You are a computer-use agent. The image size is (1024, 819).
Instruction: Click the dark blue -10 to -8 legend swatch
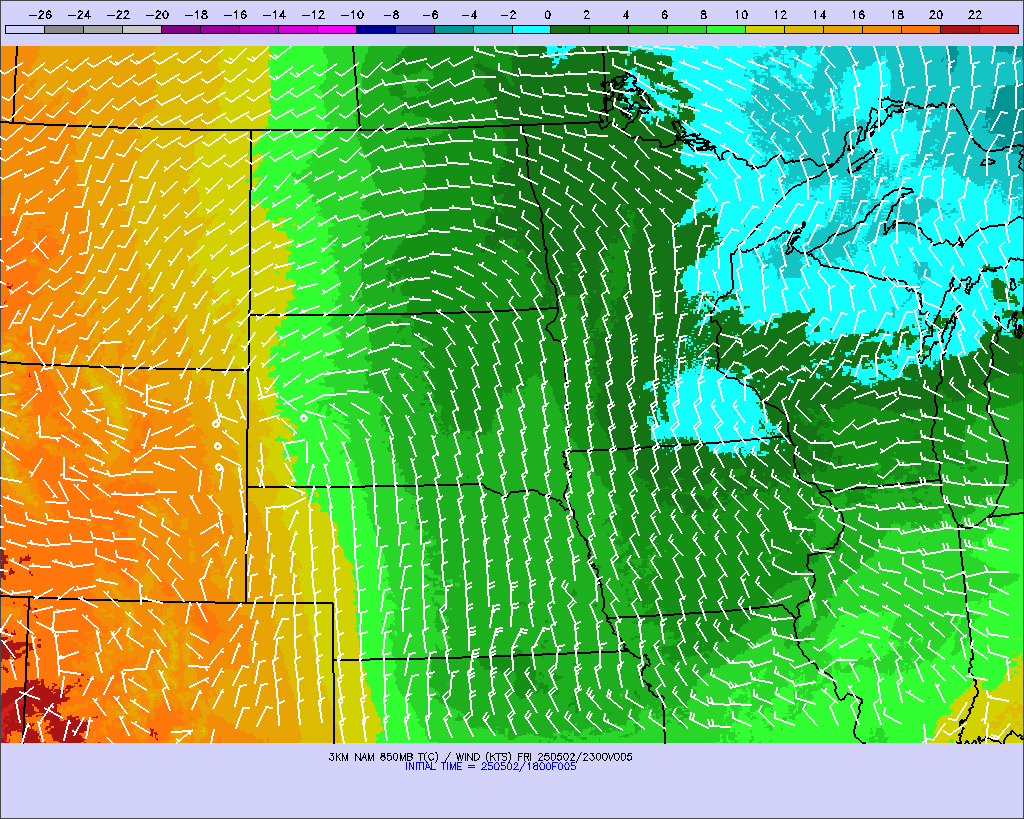tap(376, 29)
